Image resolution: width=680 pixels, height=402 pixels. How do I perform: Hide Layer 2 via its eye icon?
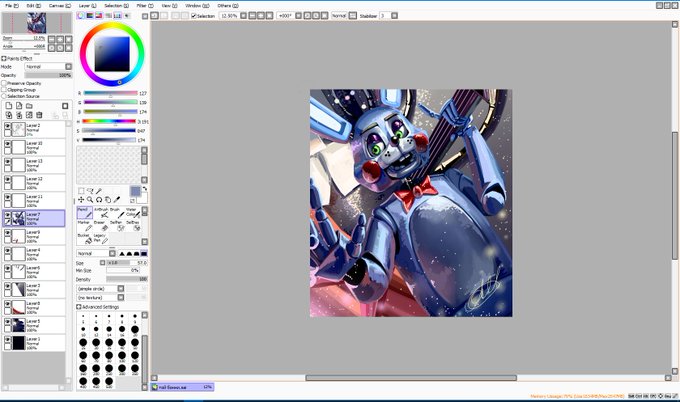(7, 126)
